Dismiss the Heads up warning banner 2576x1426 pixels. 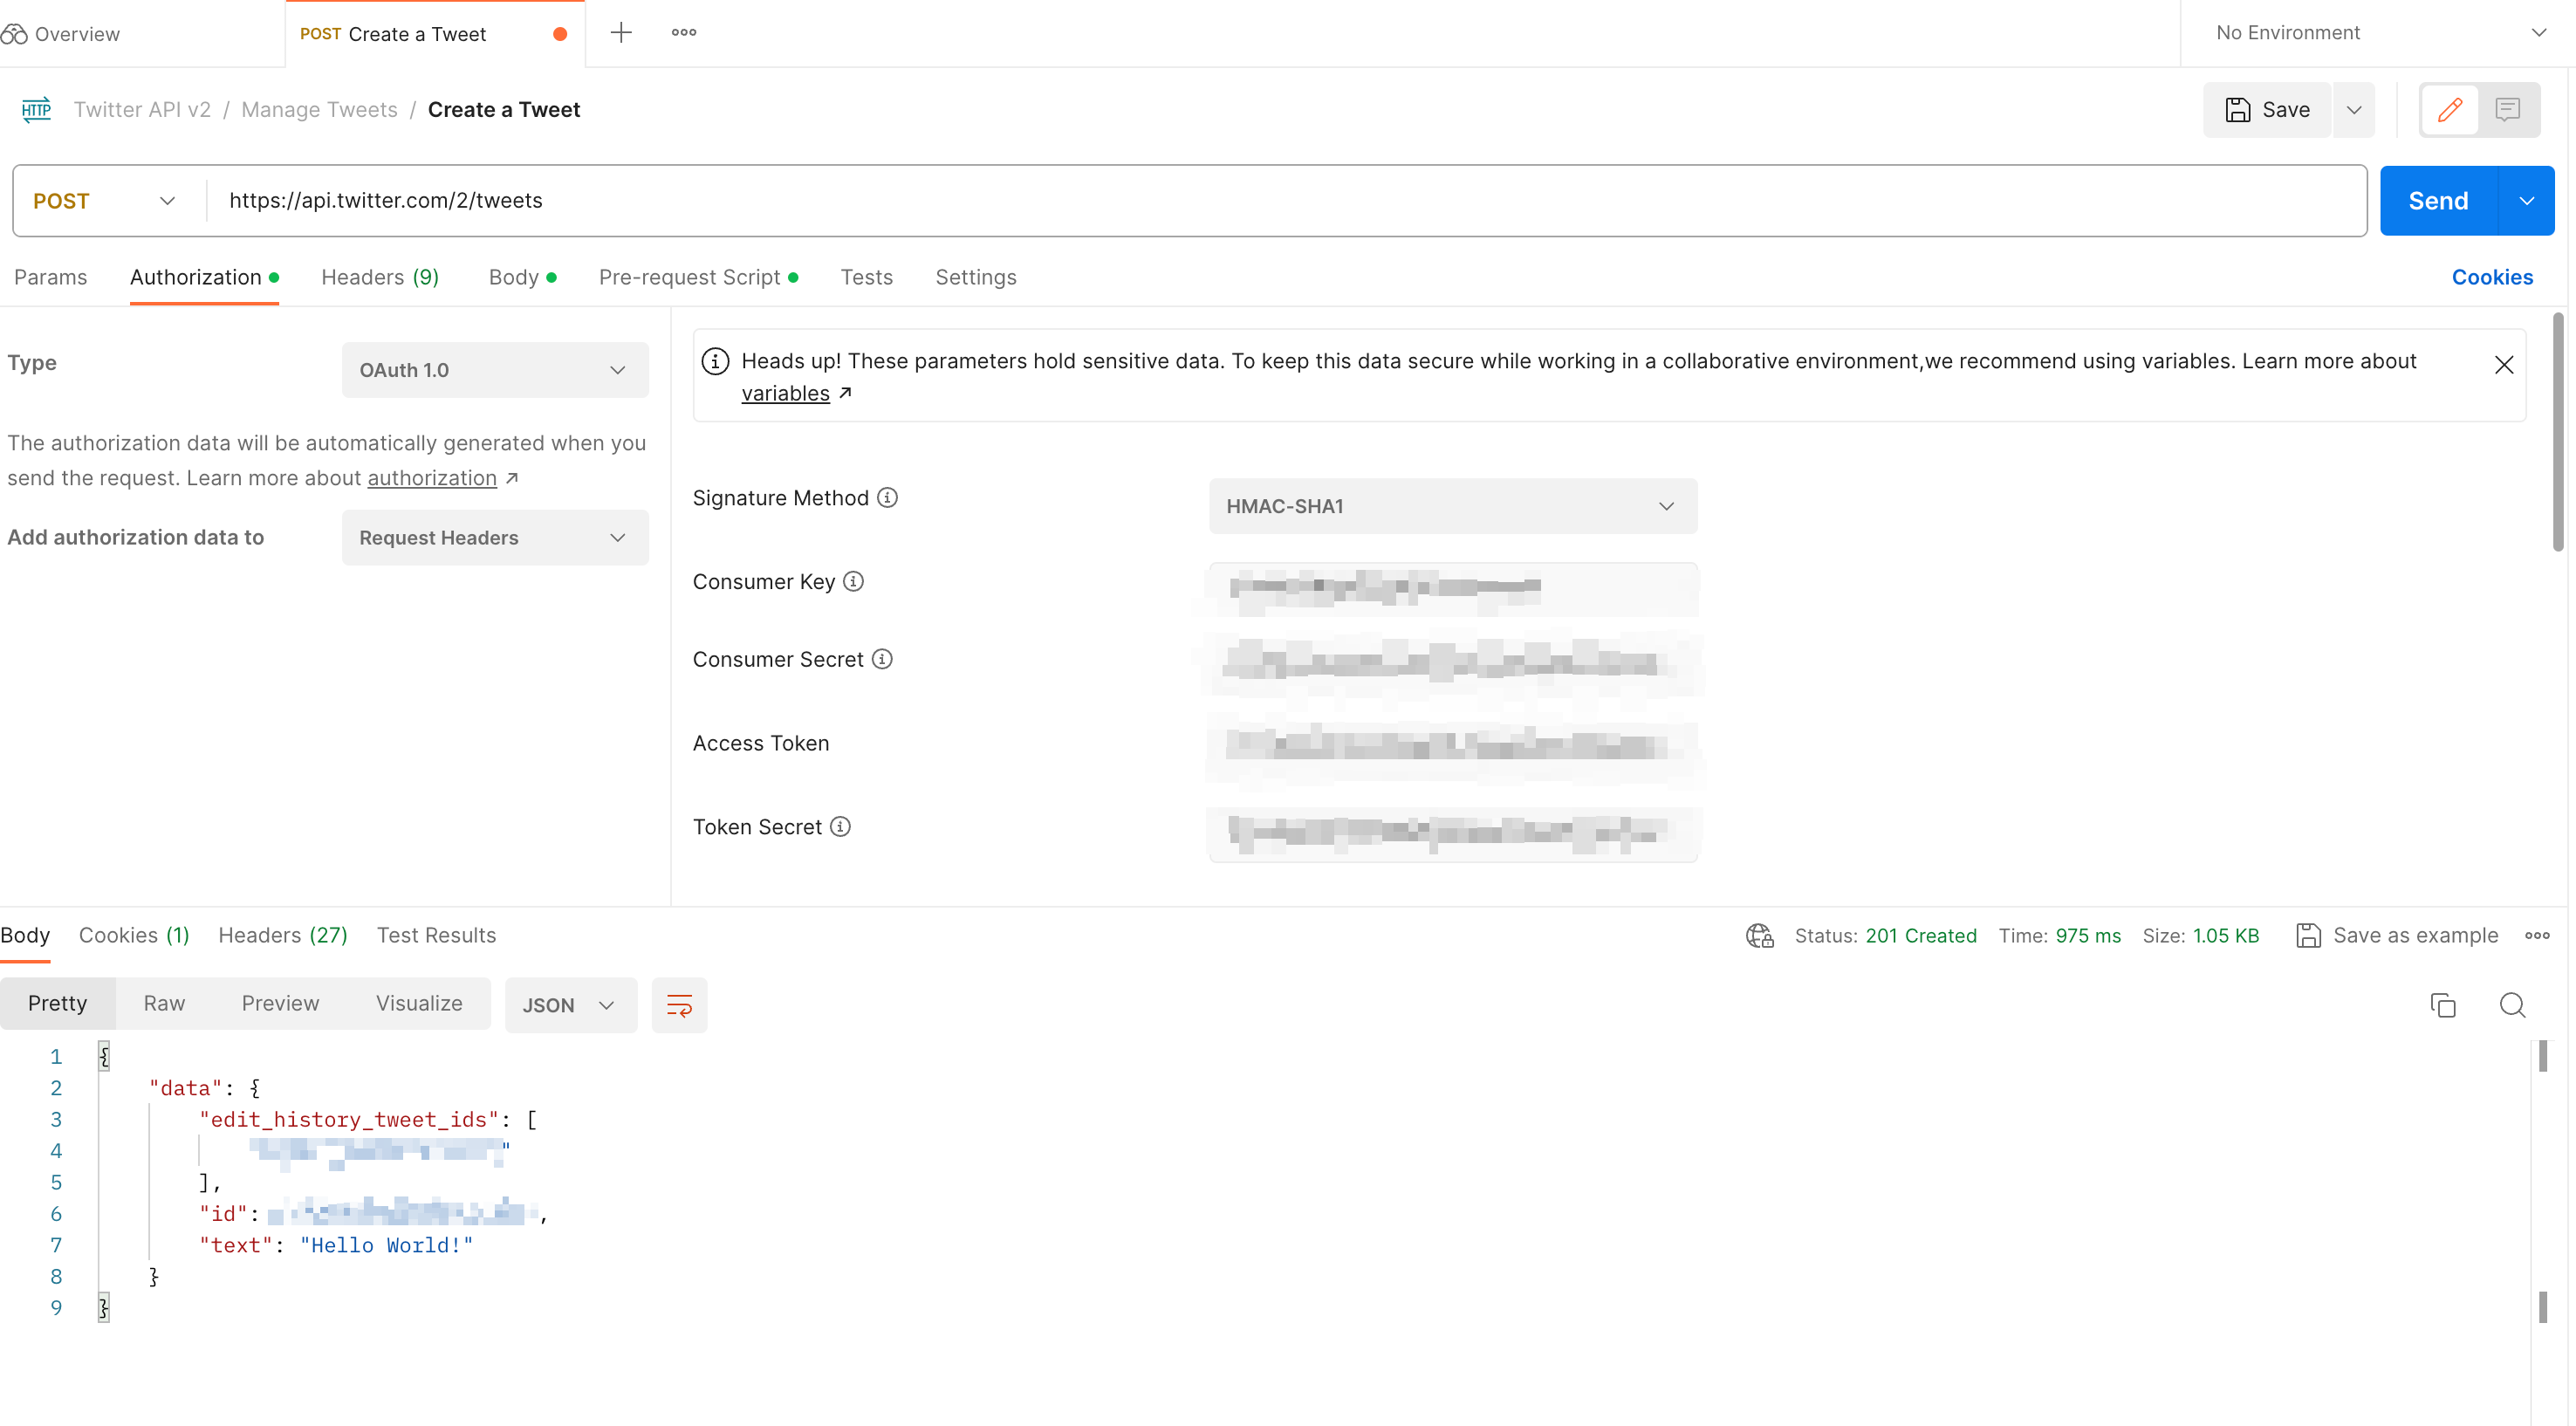[x=2504, y=365]
